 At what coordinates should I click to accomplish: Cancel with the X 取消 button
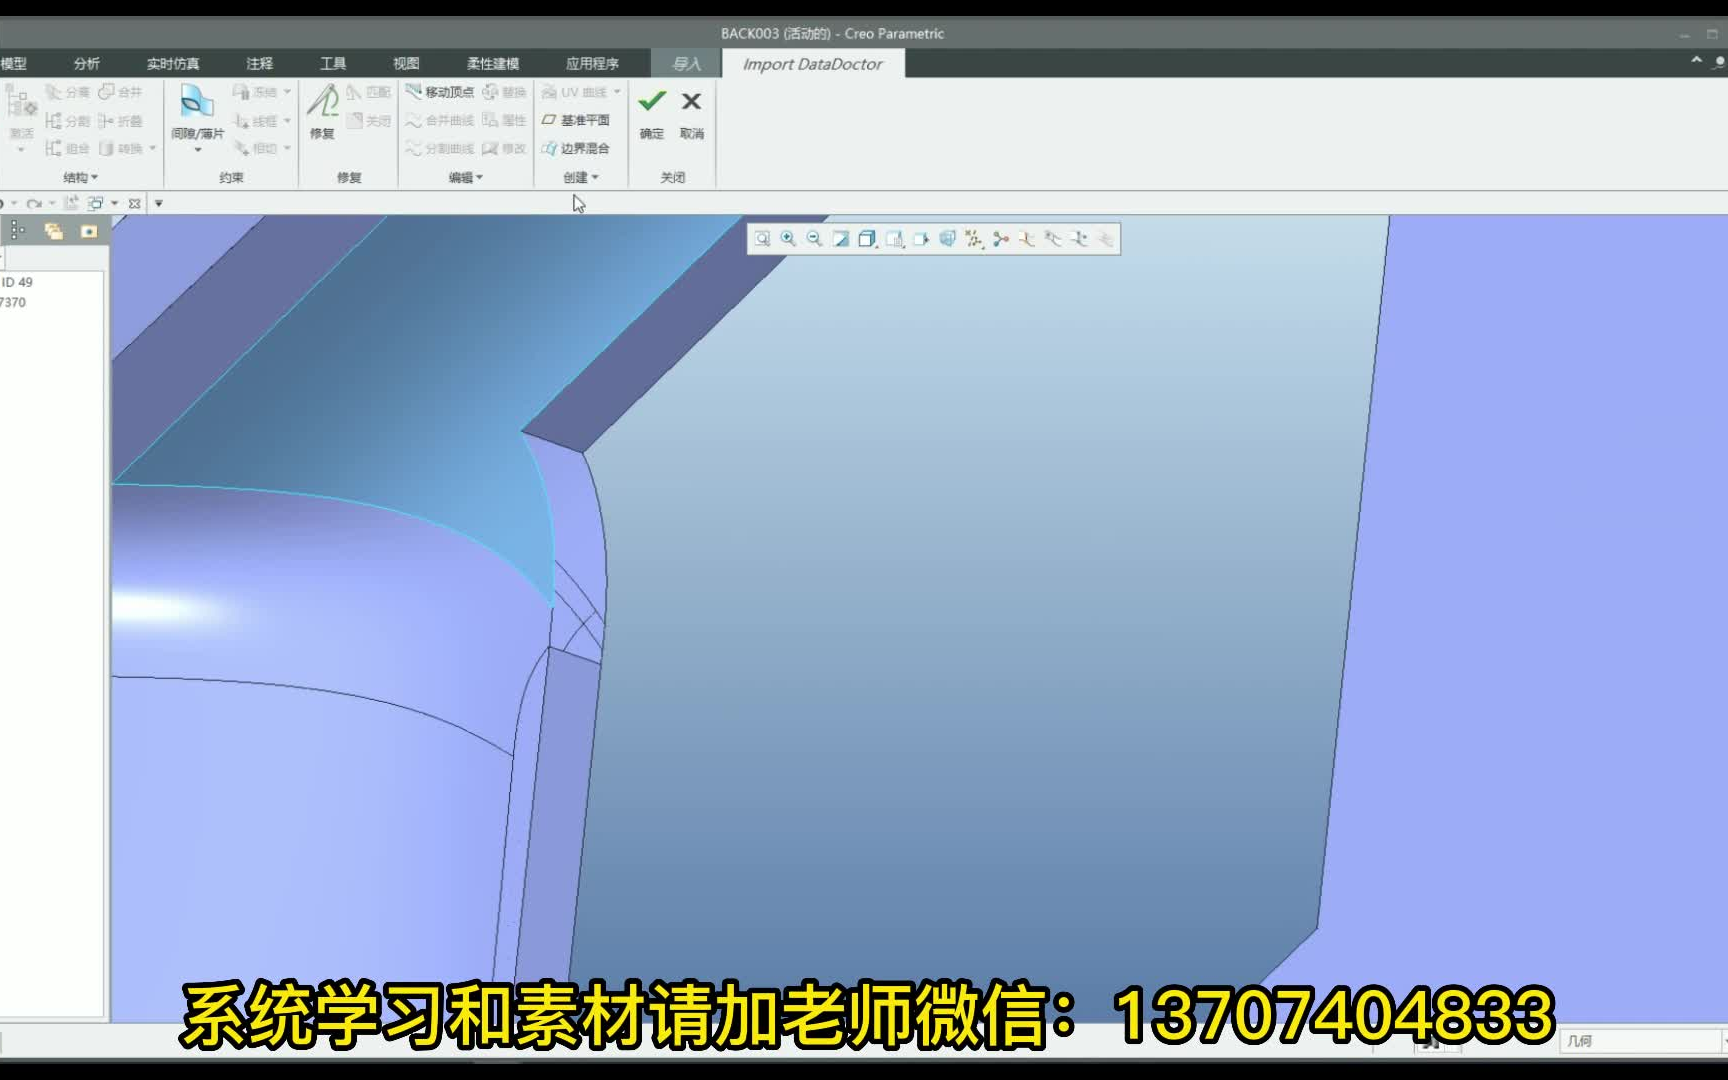[x=691, y=113]
